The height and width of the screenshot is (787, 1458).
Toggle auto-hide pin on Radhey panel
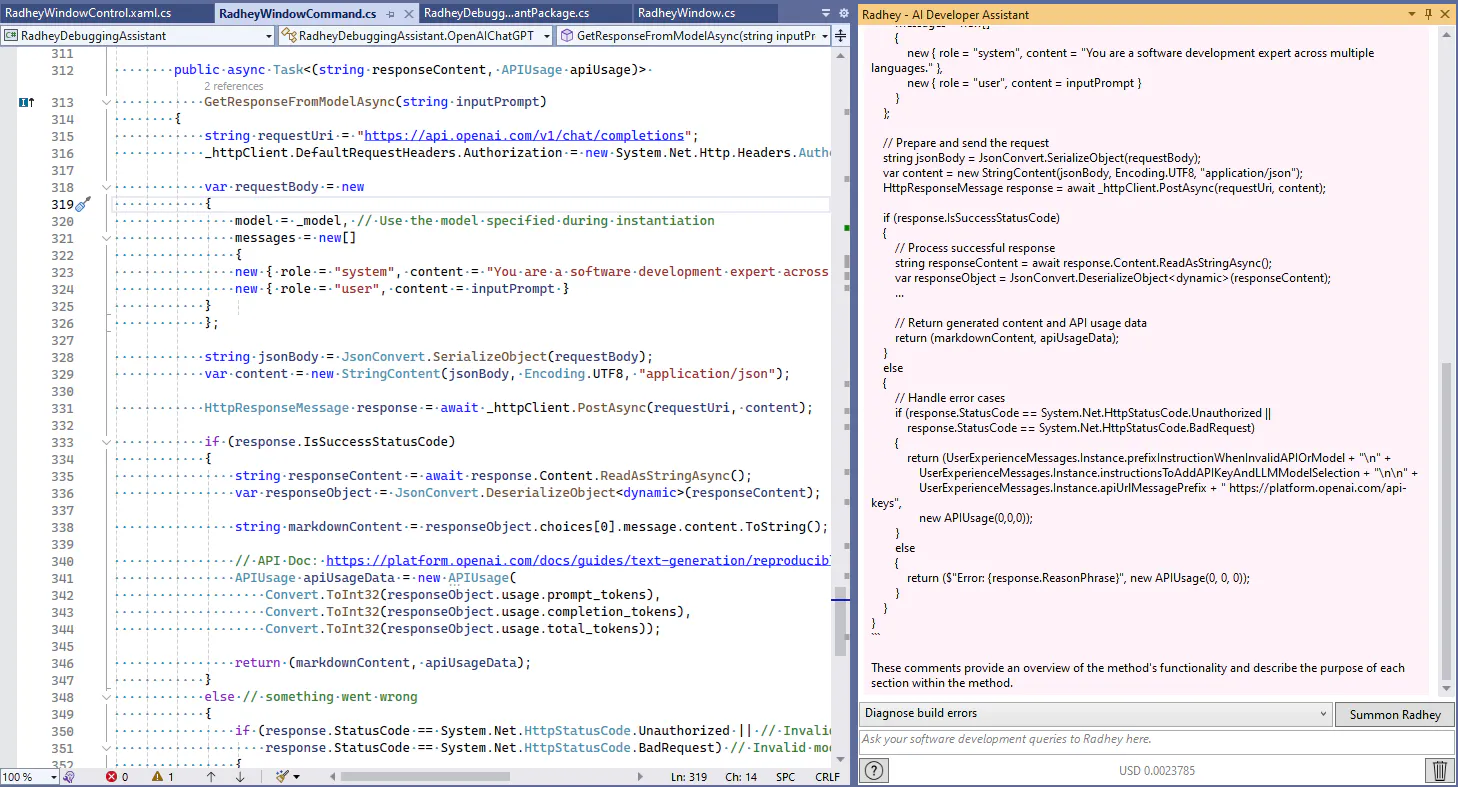pyautogui.click(x=1427, y=14)
